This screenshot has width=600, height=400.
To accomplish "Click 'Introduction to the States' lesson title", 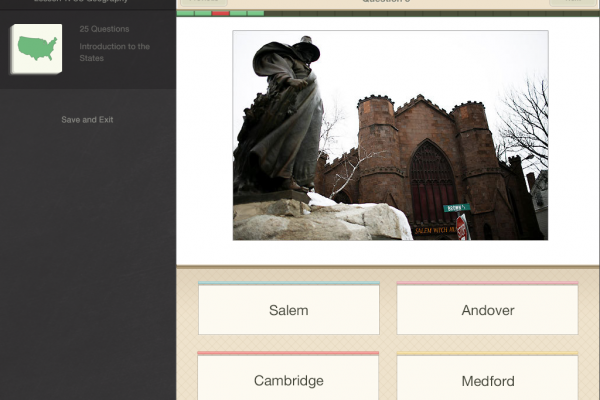I will [114, 52].
